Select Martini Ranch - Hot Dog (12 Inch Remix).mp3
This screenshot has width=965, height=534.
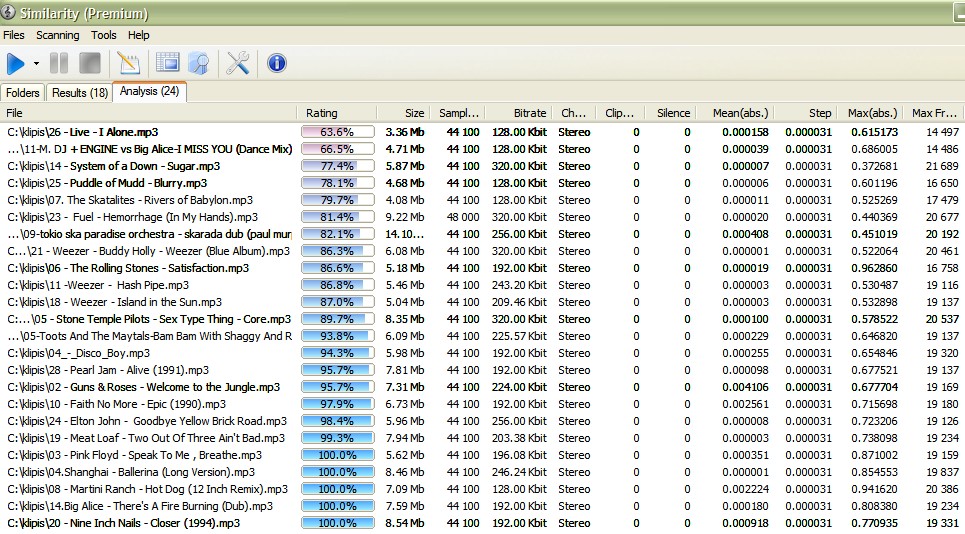click(x=482, y=489)
